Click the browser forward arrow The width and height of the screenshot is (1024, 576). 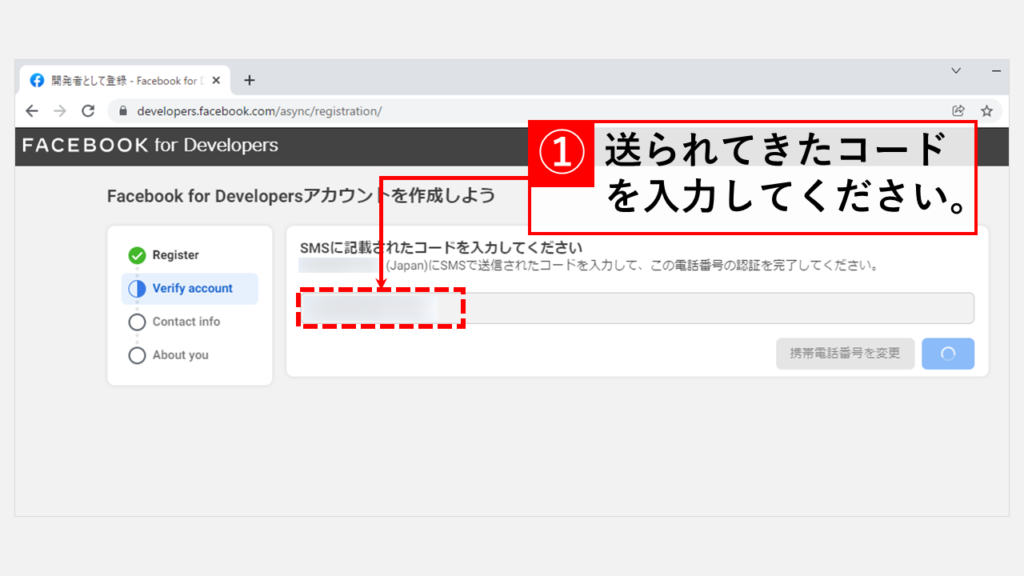pyautogui.click(x=60, y=111)
